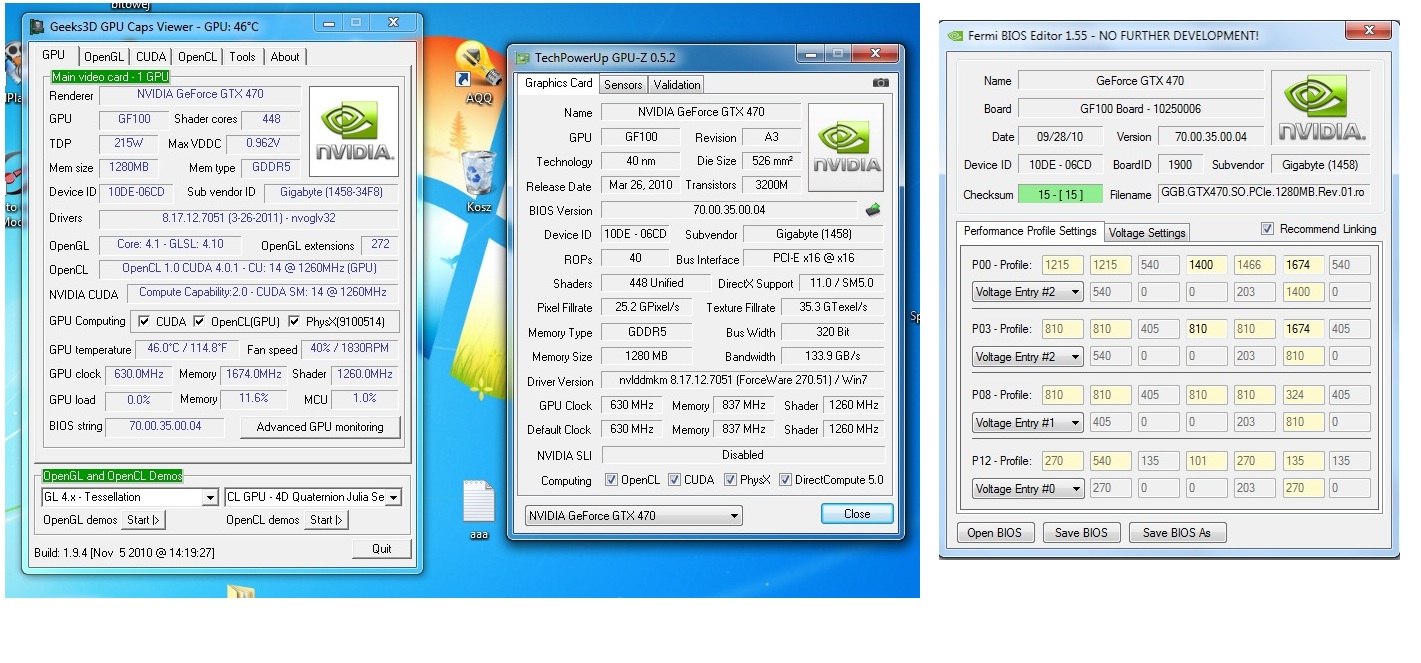This screenshot has height=663, width=1421.
Task: Click the green Checksum 15 - [15] field
Action: 1061,194
